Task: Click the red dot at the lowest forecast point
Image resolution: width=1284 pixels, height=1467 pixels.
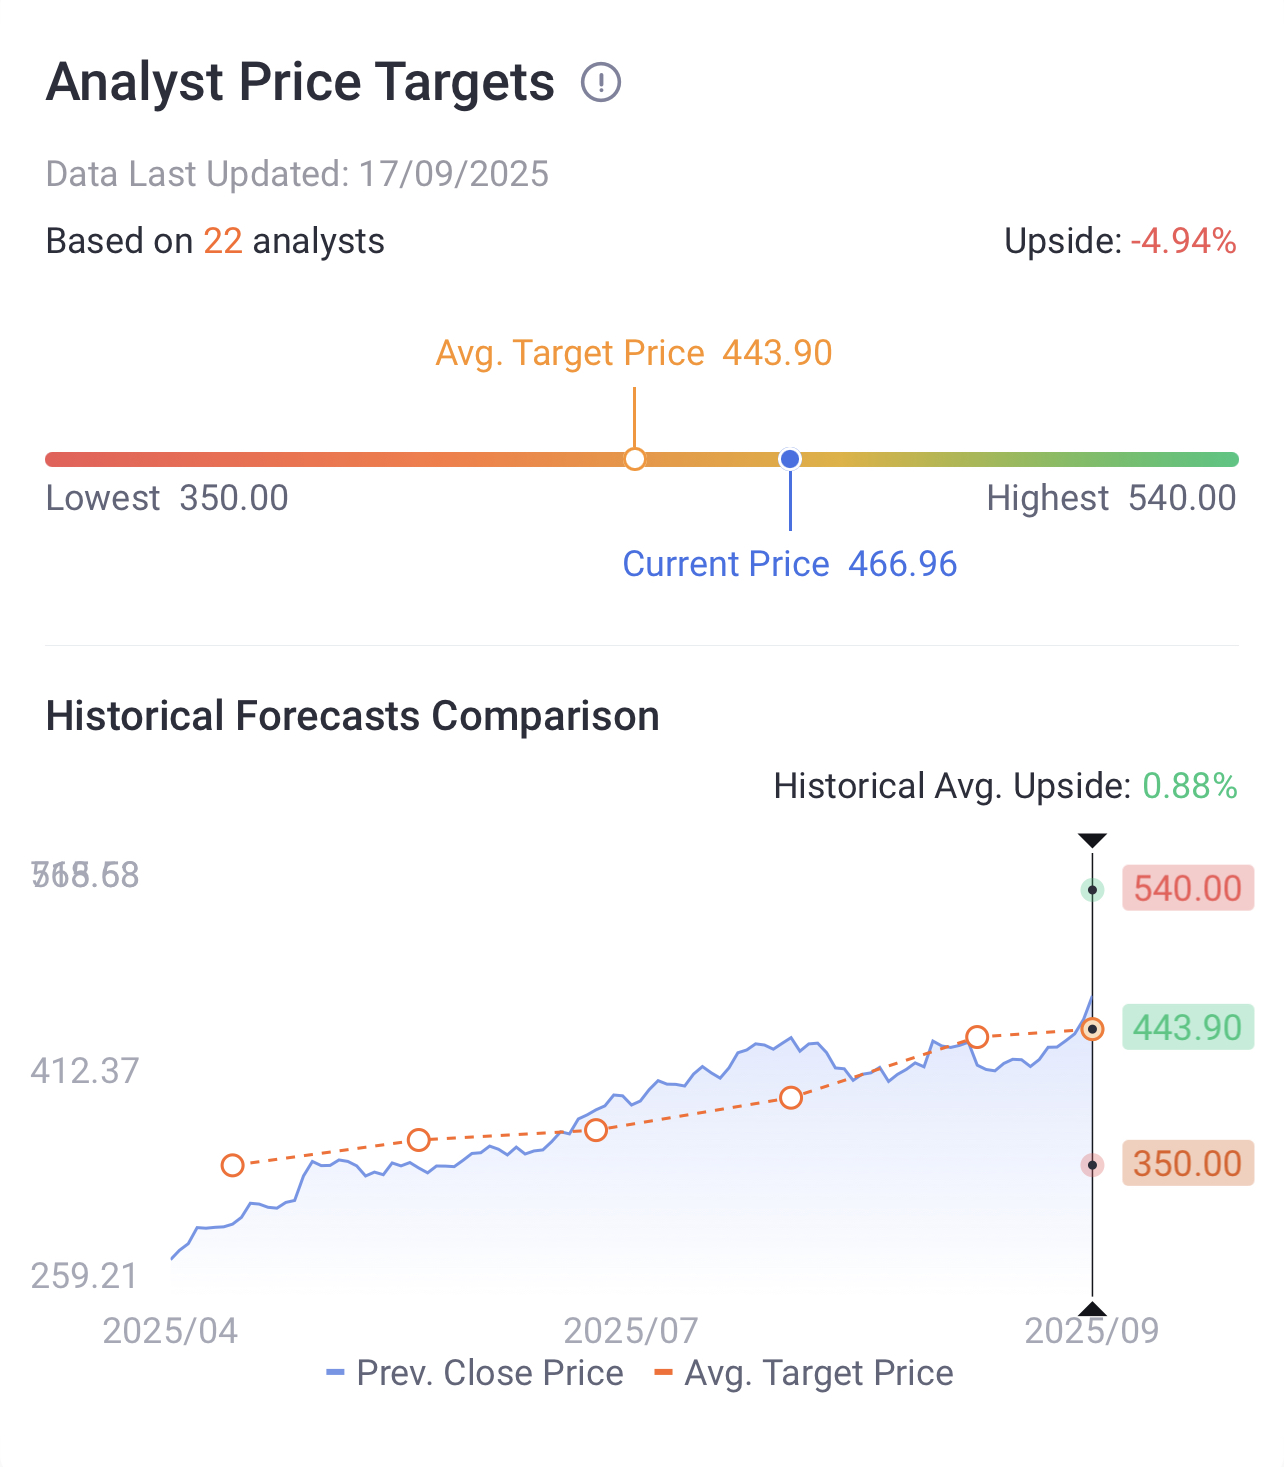Action: pyautogui.click(x=1092, y=1165)
